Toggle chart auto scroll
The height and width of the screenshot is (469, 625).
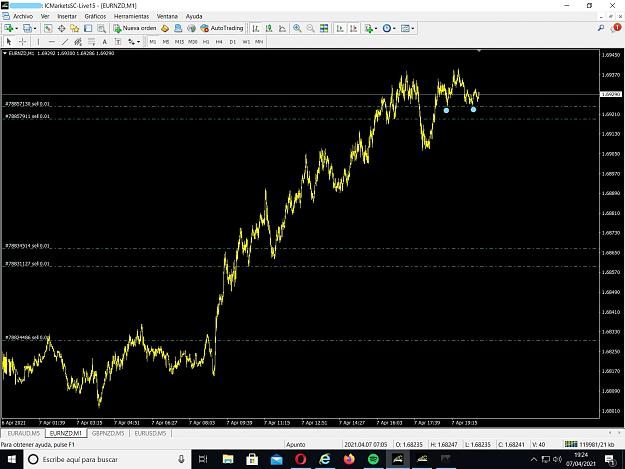tap(340, 28)
